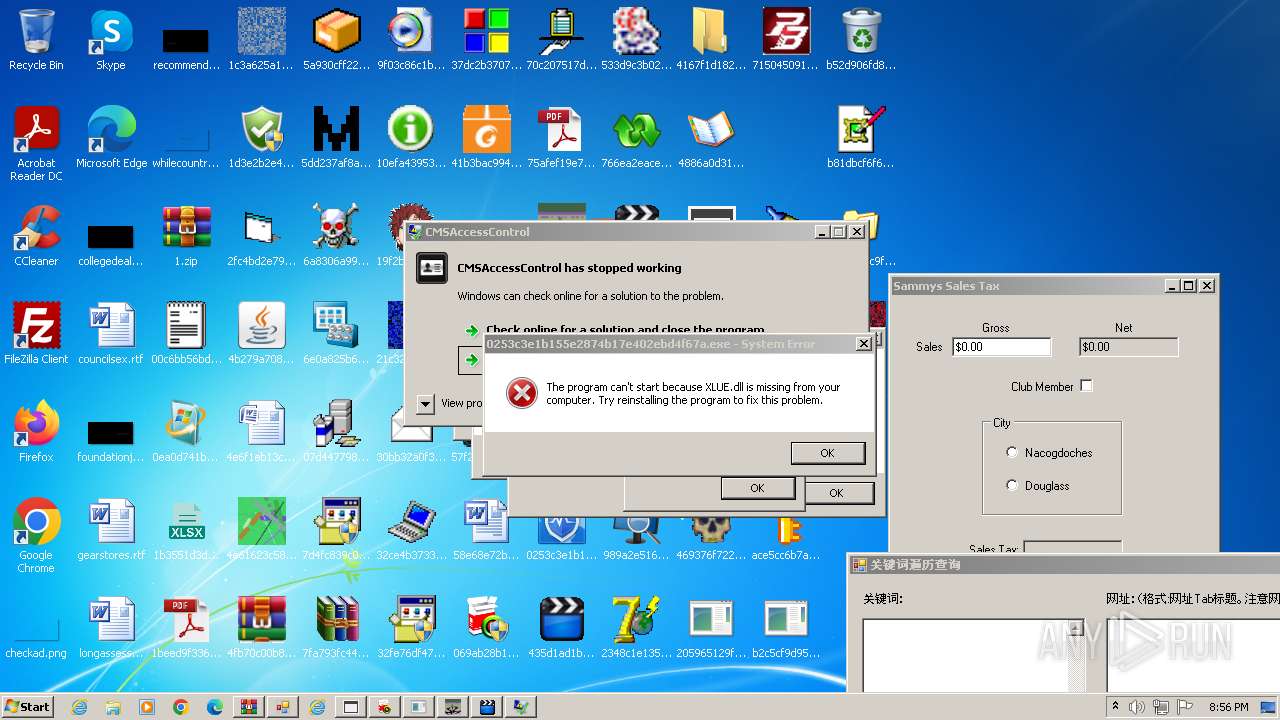Select the Douglass city radio button
This screenshot has height=720, width=1280.
[x=1012, y=486]
